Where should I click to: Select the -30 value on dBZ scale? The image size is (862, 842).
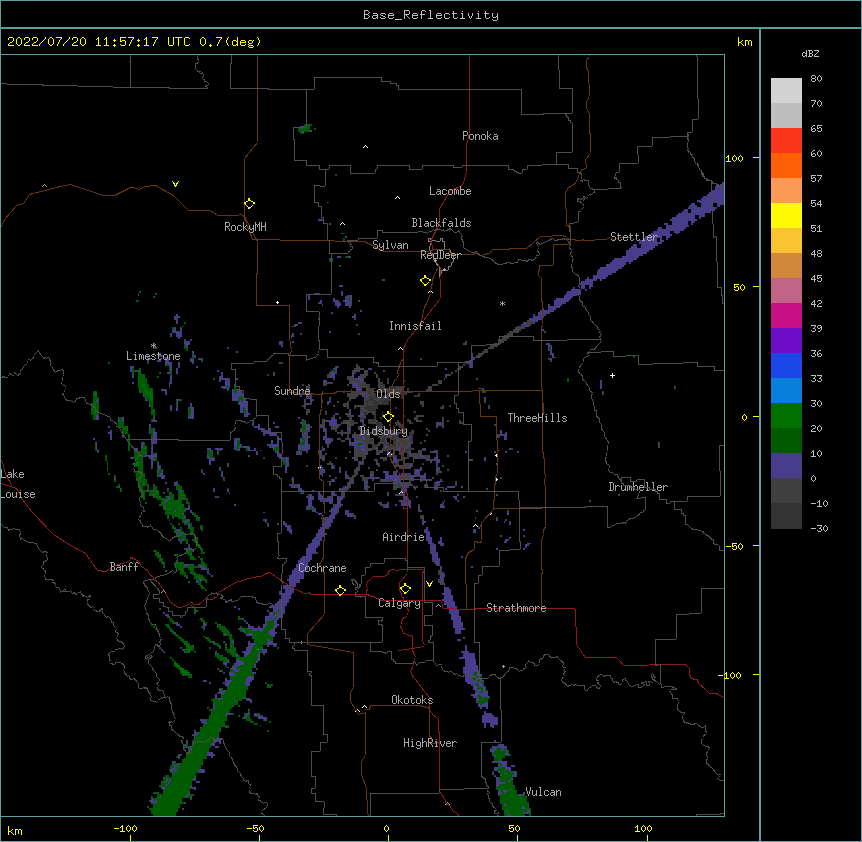(819, 528)
